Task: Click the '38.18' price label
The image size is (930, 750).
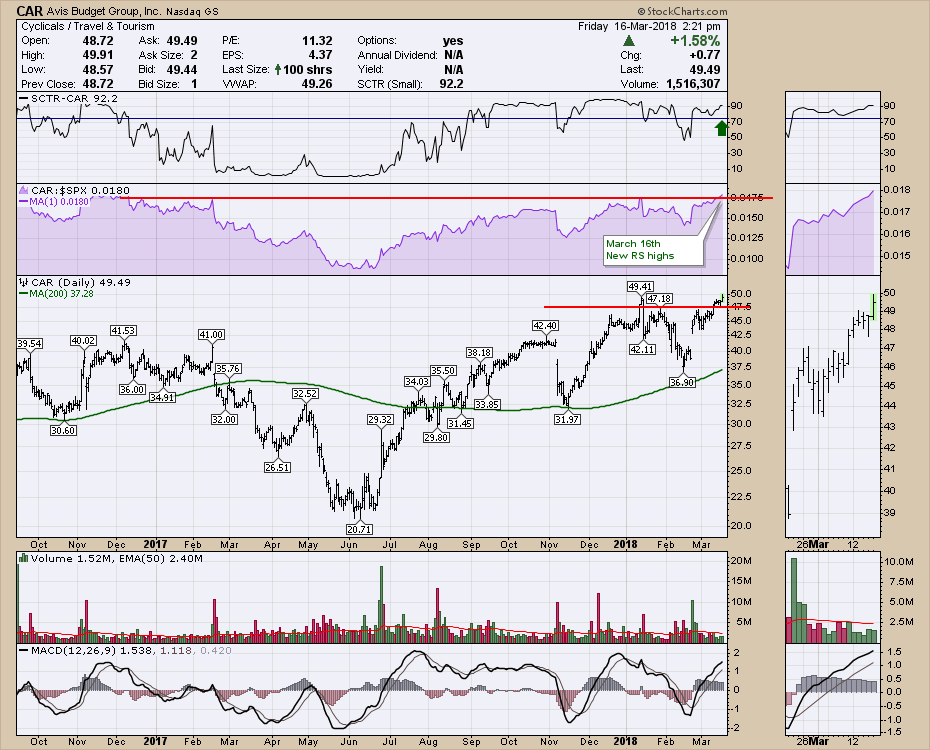Action: pos(479,352)
